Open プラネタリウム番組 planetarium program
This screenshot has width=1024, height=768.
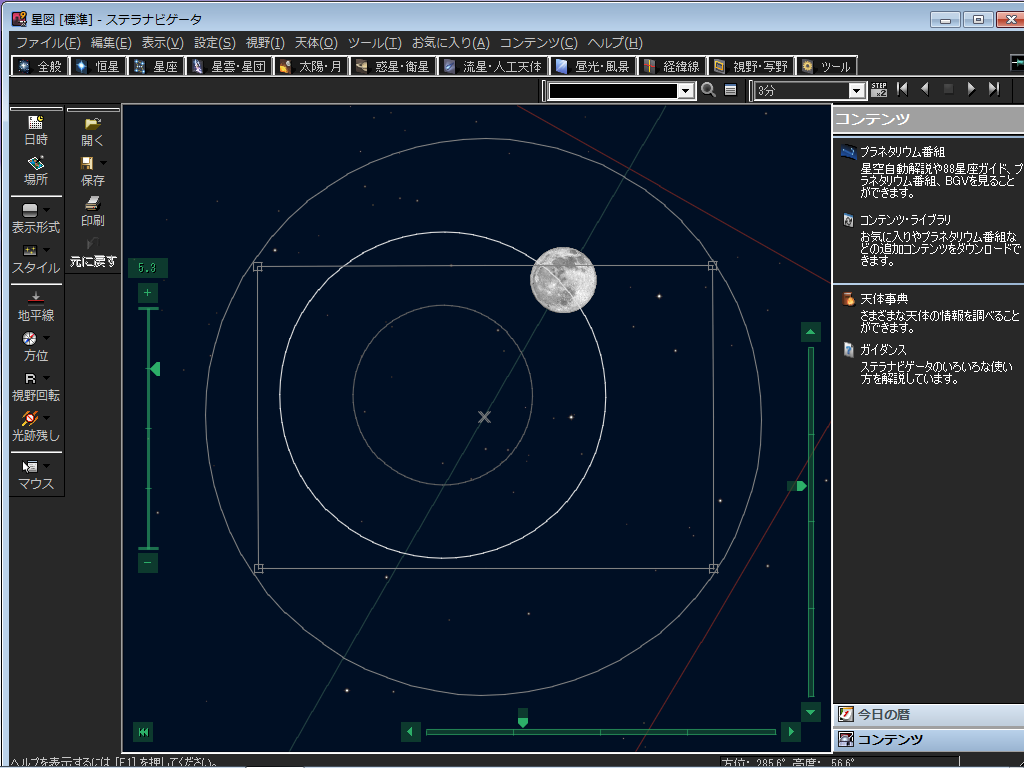tap(902, 152)
